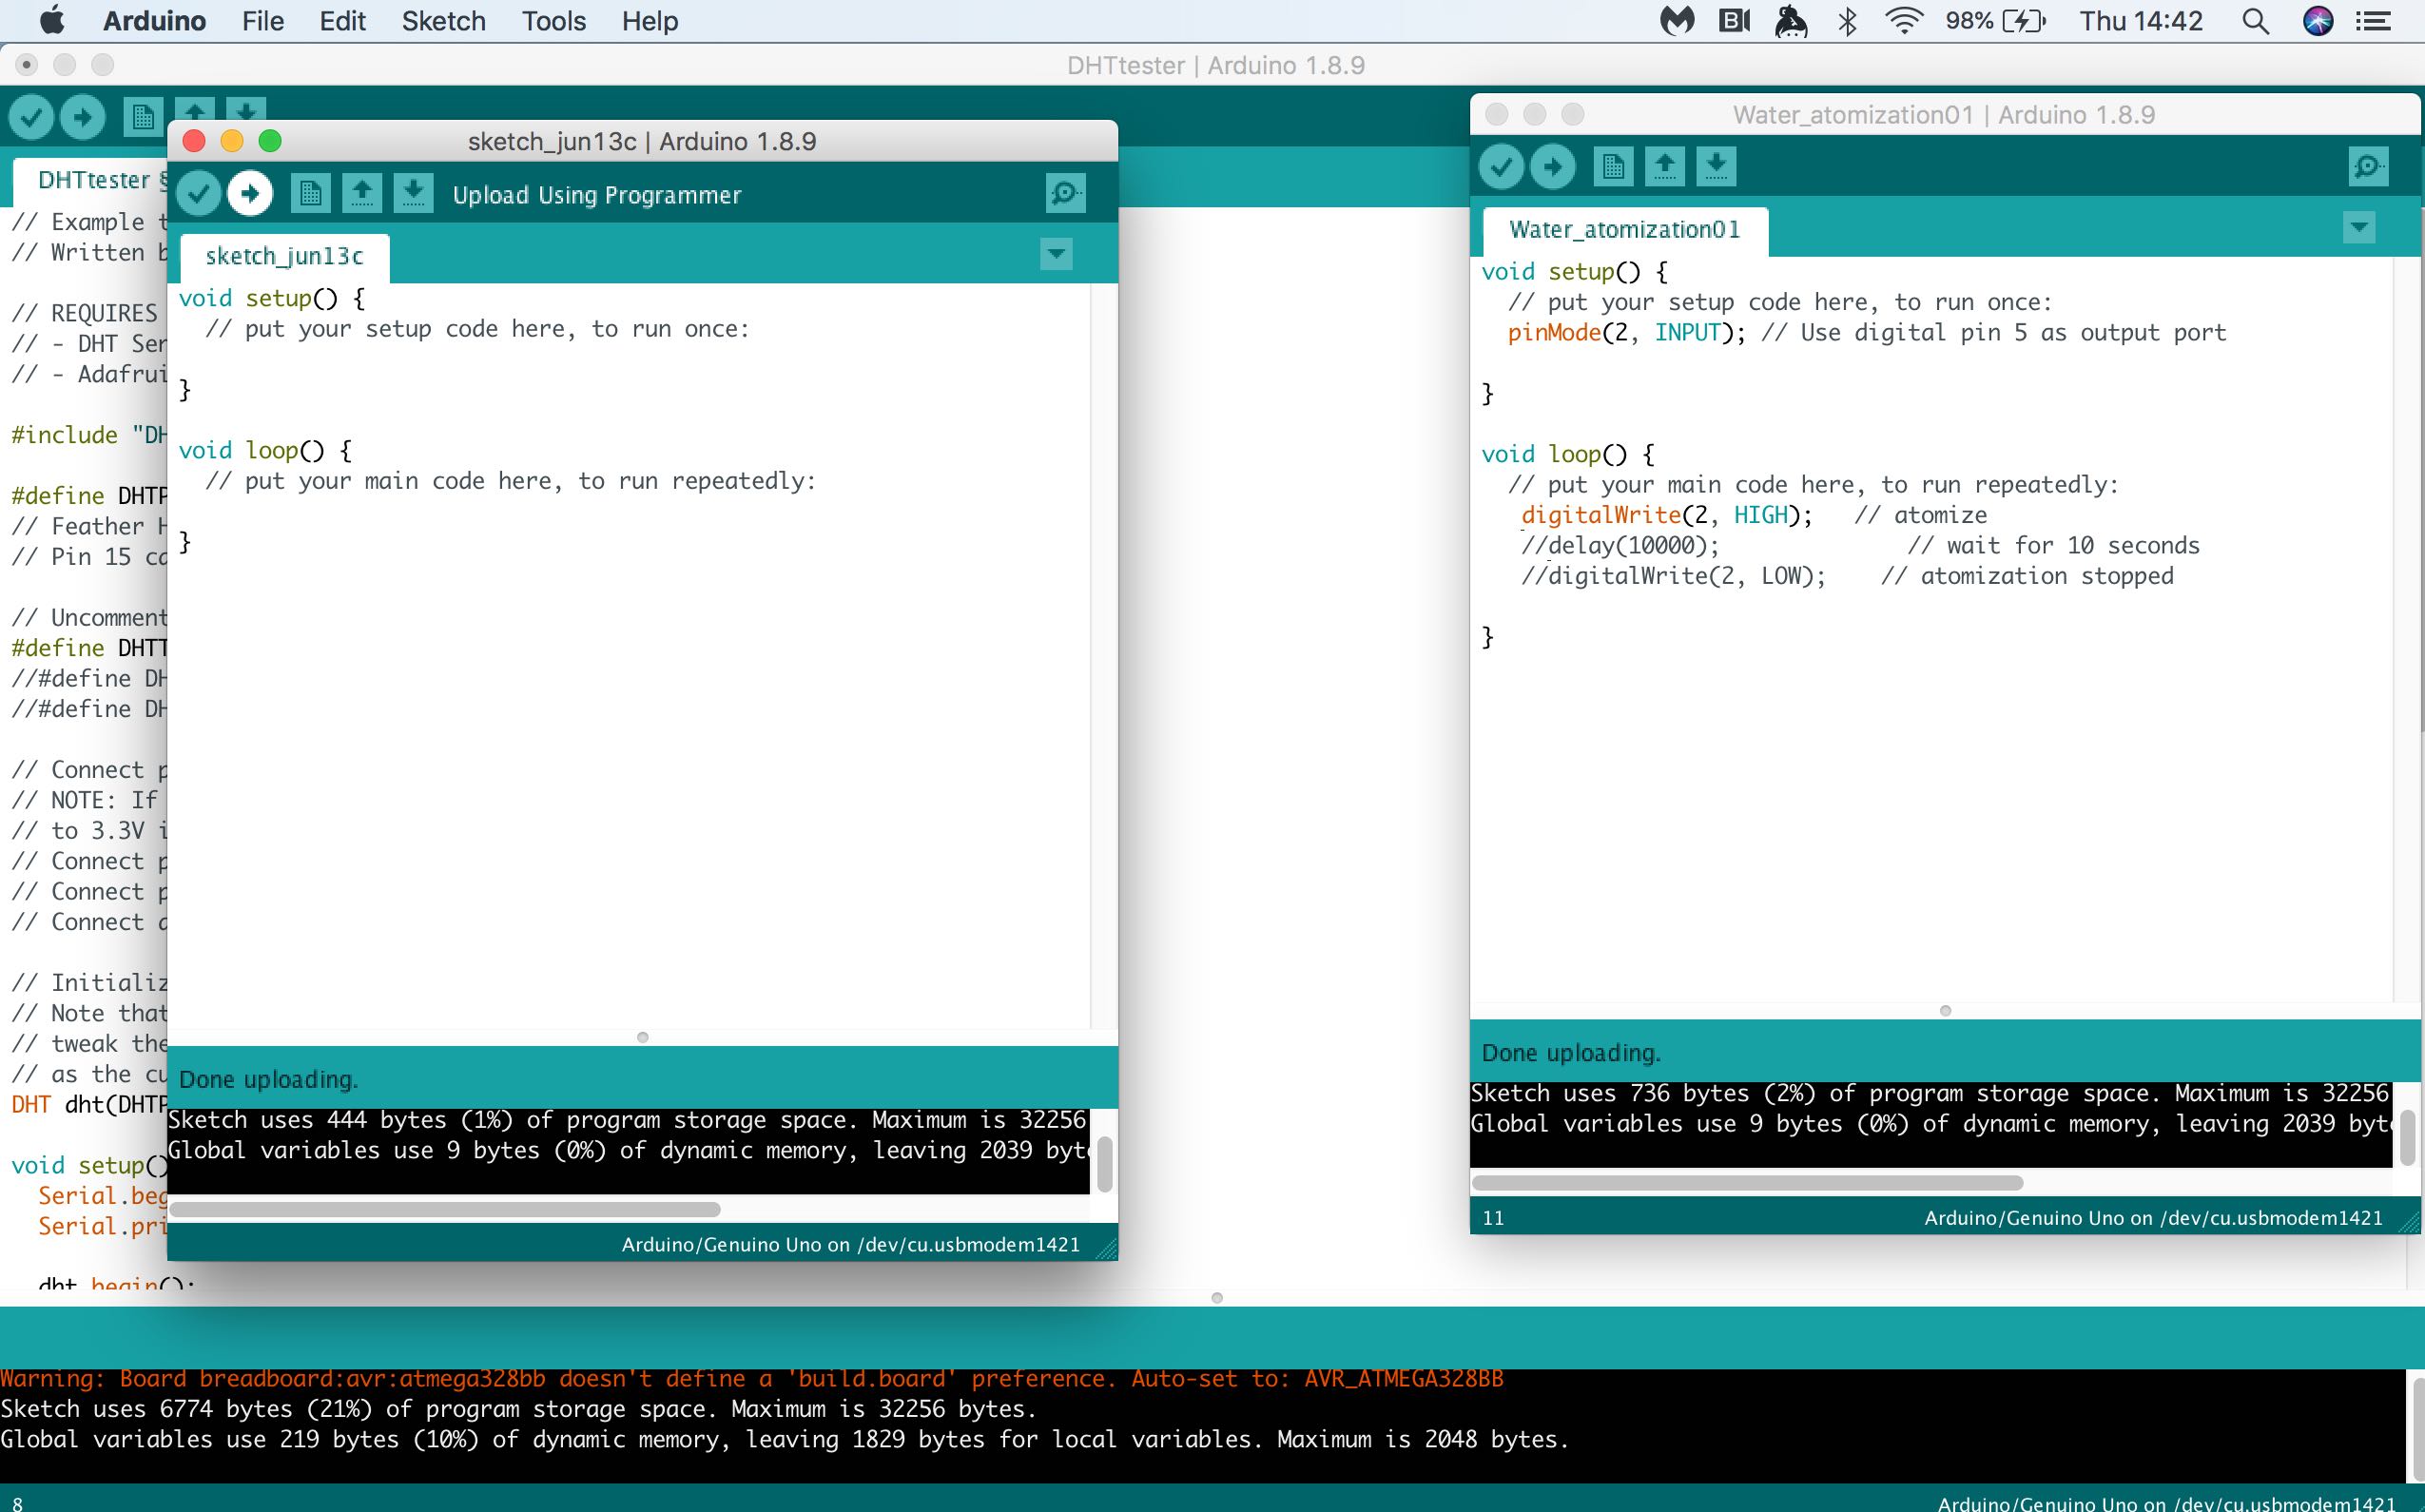Click 'Done uploading.' status in Water_atomization01 window

(x=1571, y=1053)
